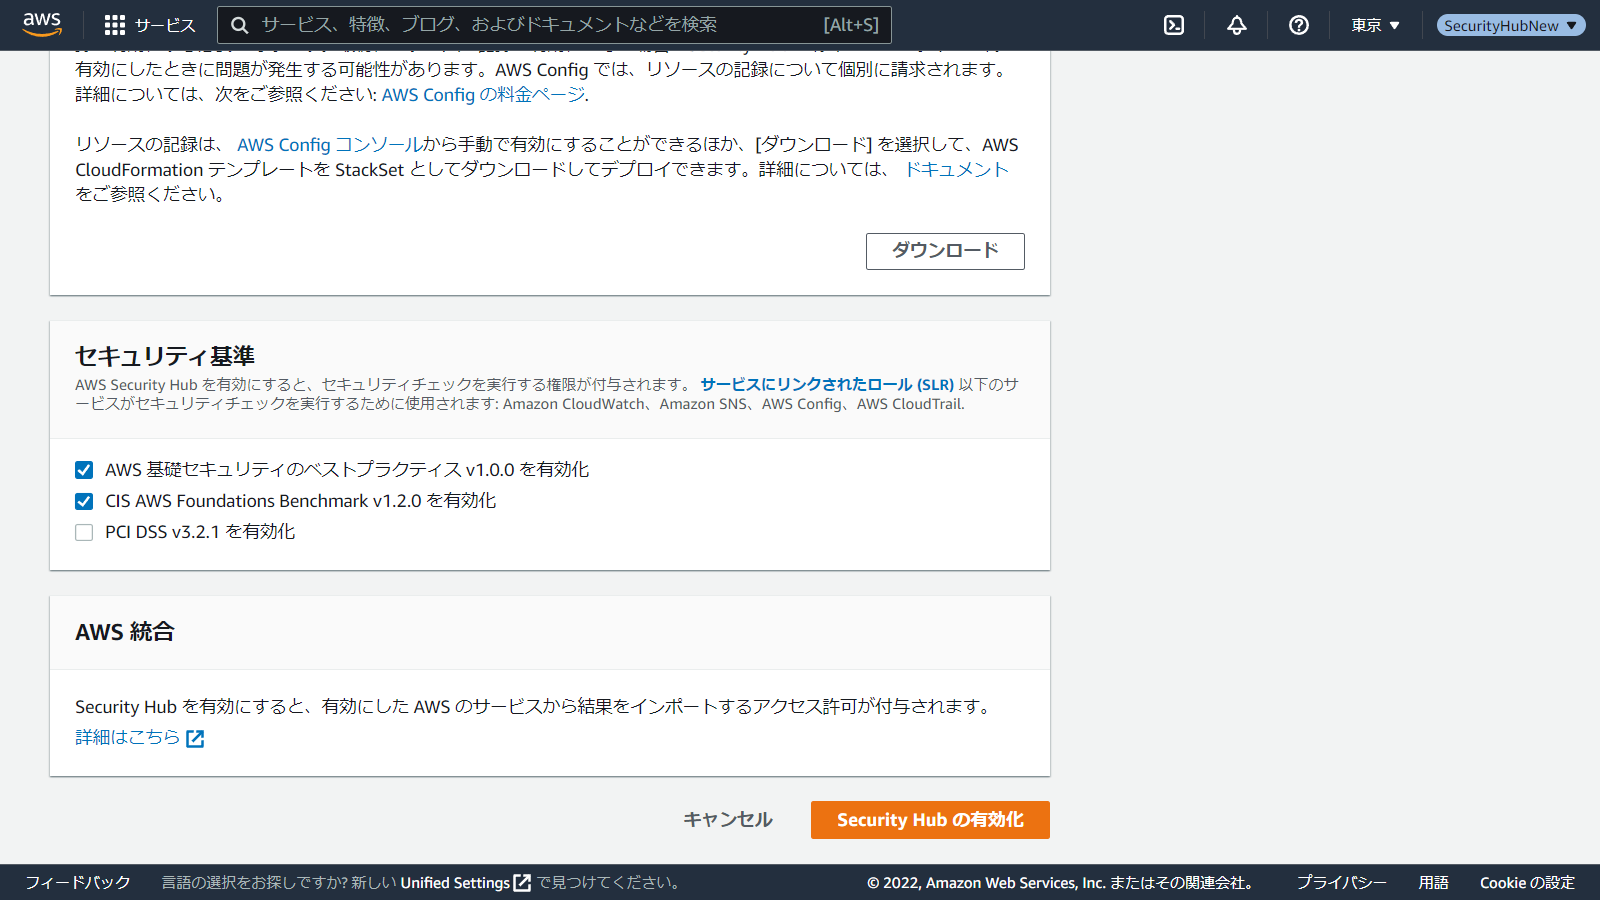1600x900 pixels.
Task: Expand the 東京 region dropdown
Action: pyautogui.click(x=1375, y=25)
